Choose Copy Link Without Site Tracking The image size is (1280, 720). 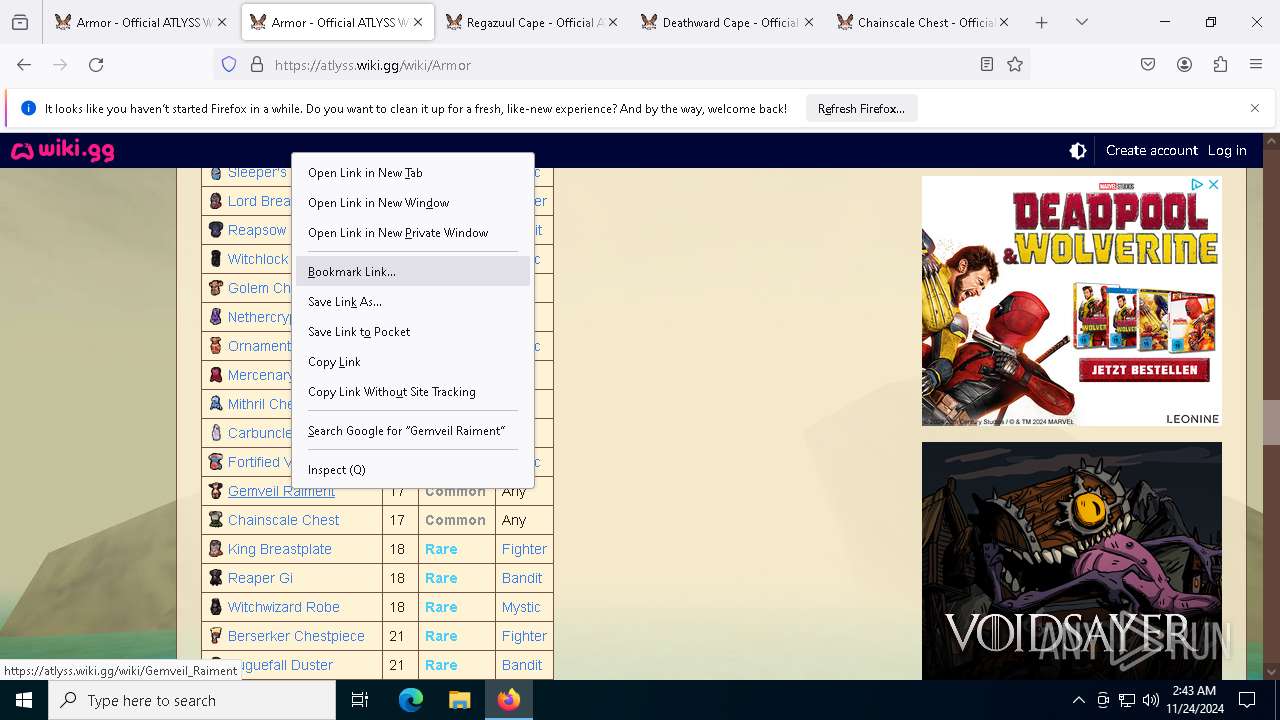pyautogui.click(x=413, y=392)
